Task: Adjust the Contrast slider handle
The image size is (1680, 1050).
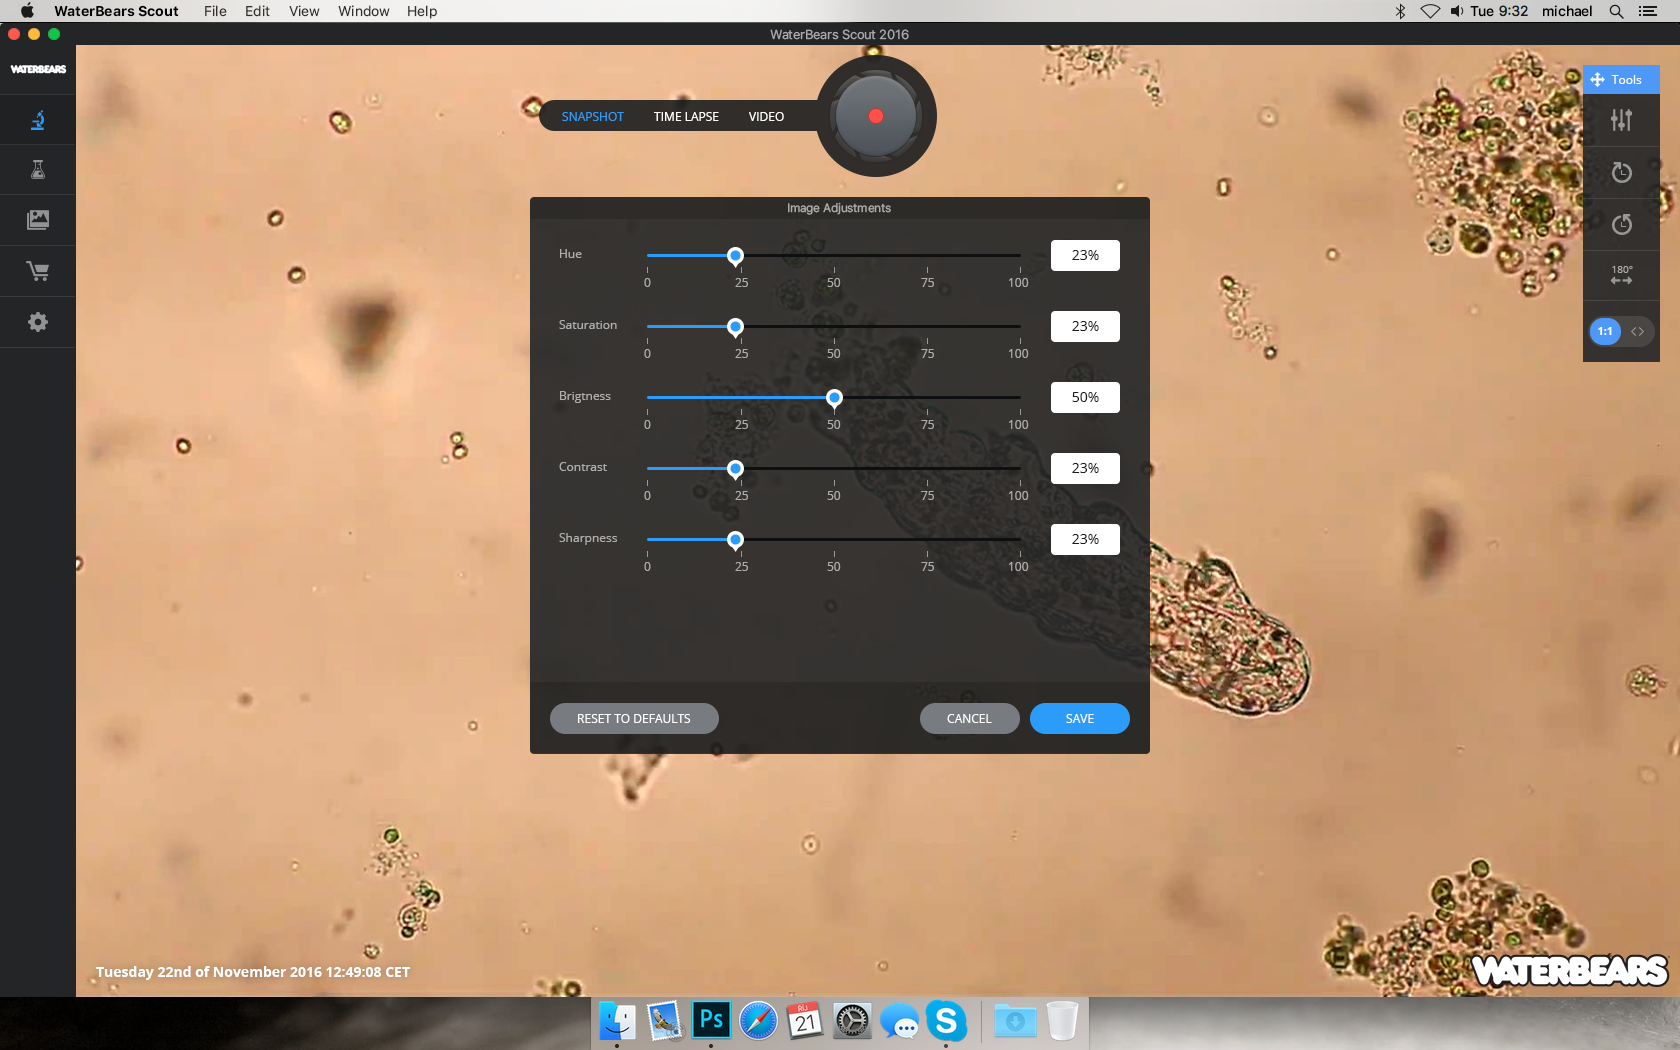Action: pyautogui.click(x=735, y=469)
